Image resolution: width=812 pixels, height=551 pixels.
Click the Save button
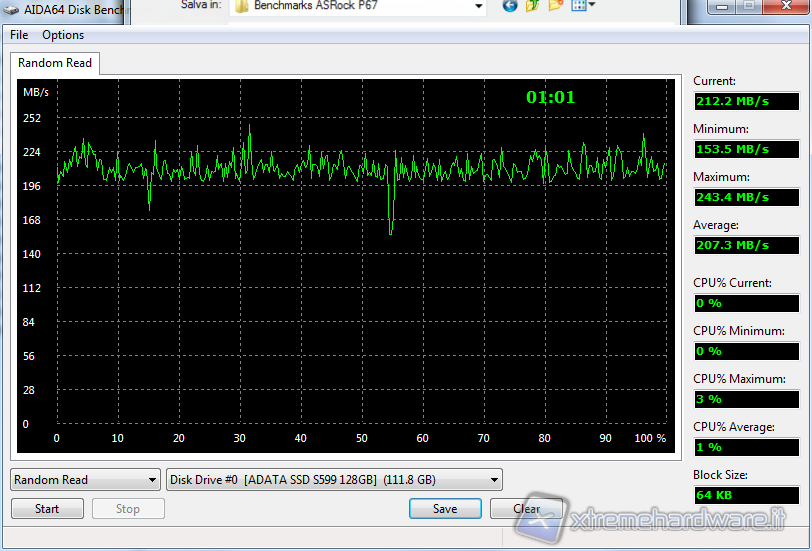tap(445, 509)
